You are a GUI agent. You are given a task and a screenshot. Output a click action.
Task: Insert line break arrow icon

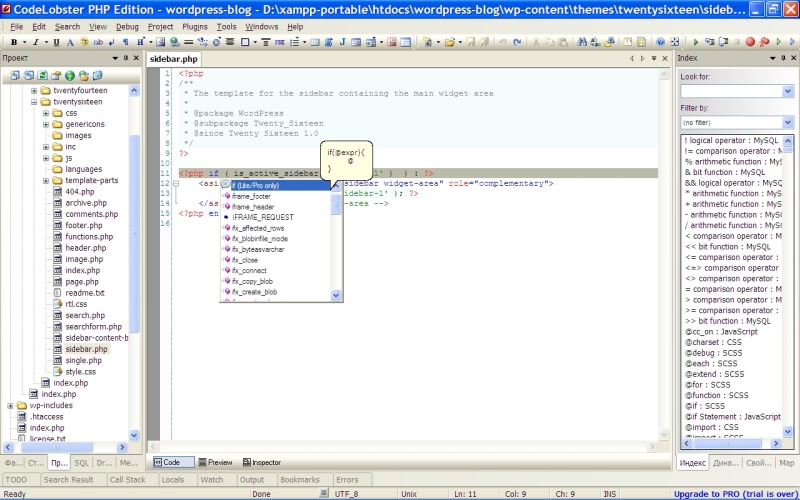coord(111,42)
